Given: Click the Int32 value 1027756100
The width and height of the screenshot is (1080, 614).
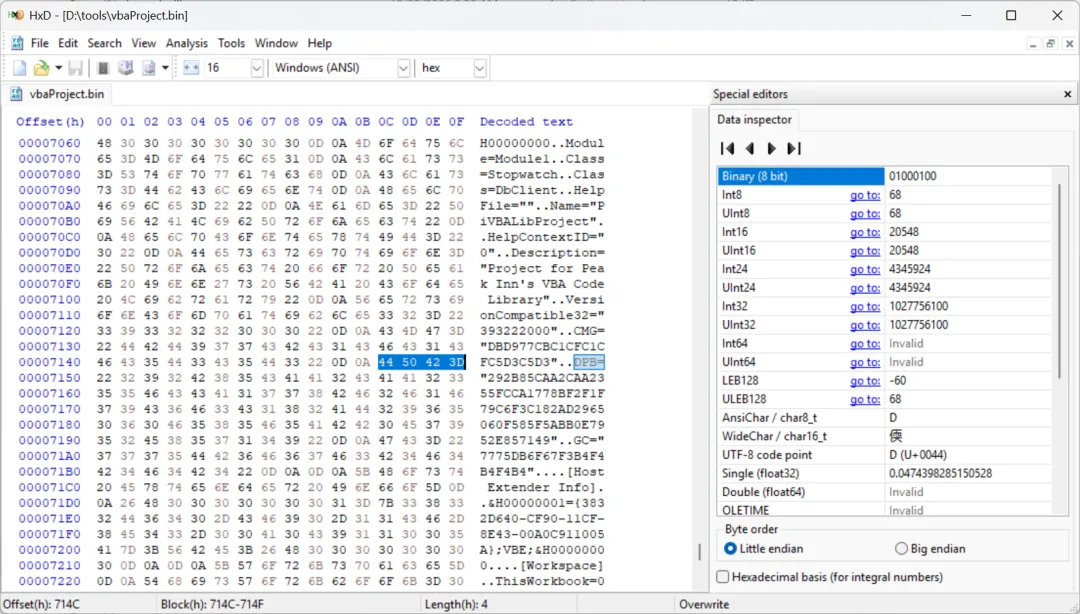Looking at the screenshot, I should click(918, 307).
